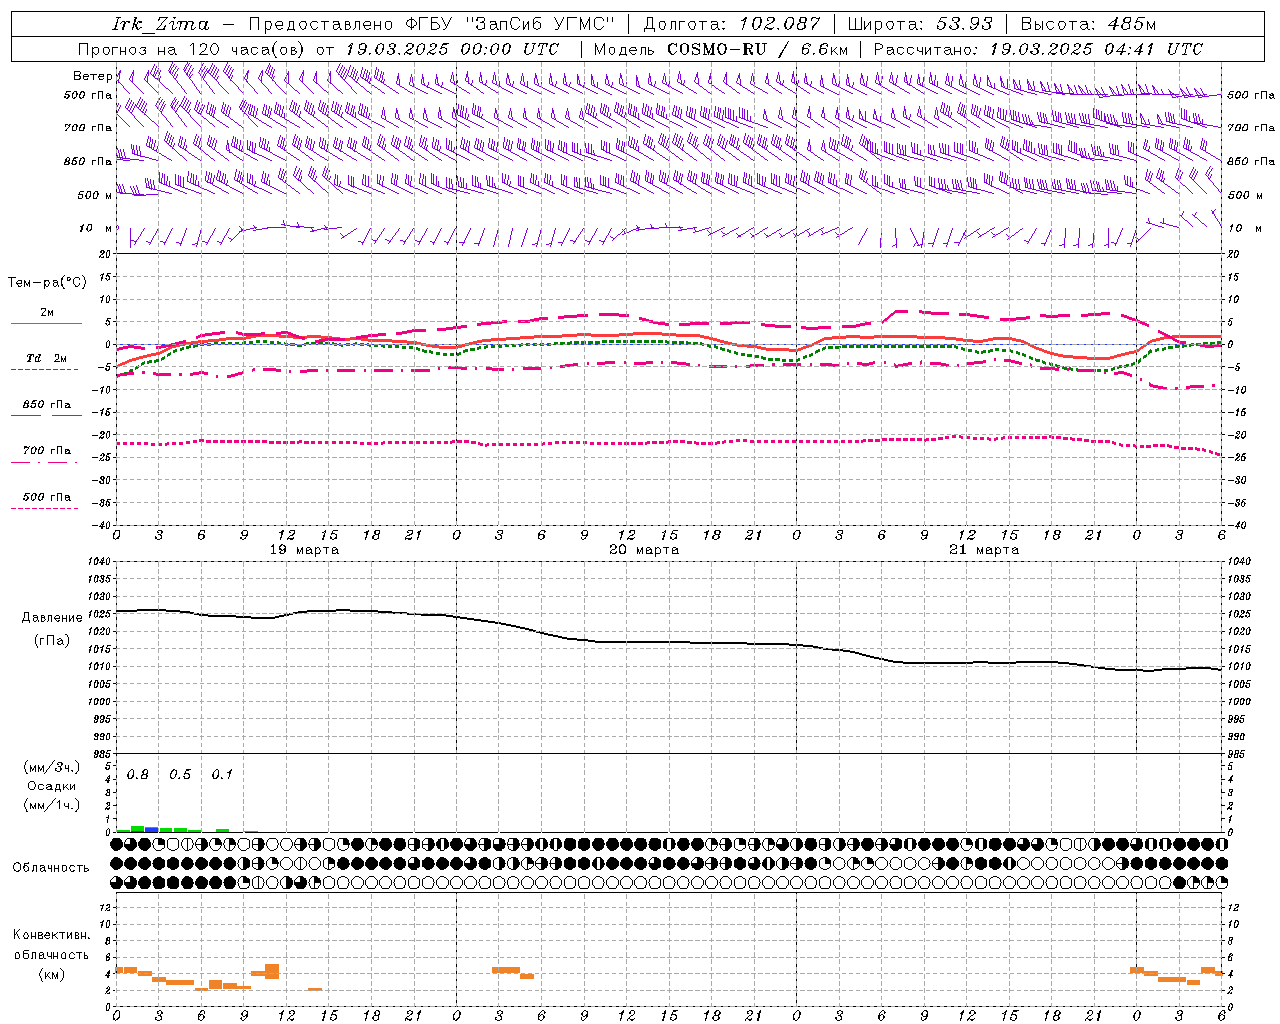Click the Давление pressure panel label
Viewport: 1280px width, 1024px height.
(52, 618)
